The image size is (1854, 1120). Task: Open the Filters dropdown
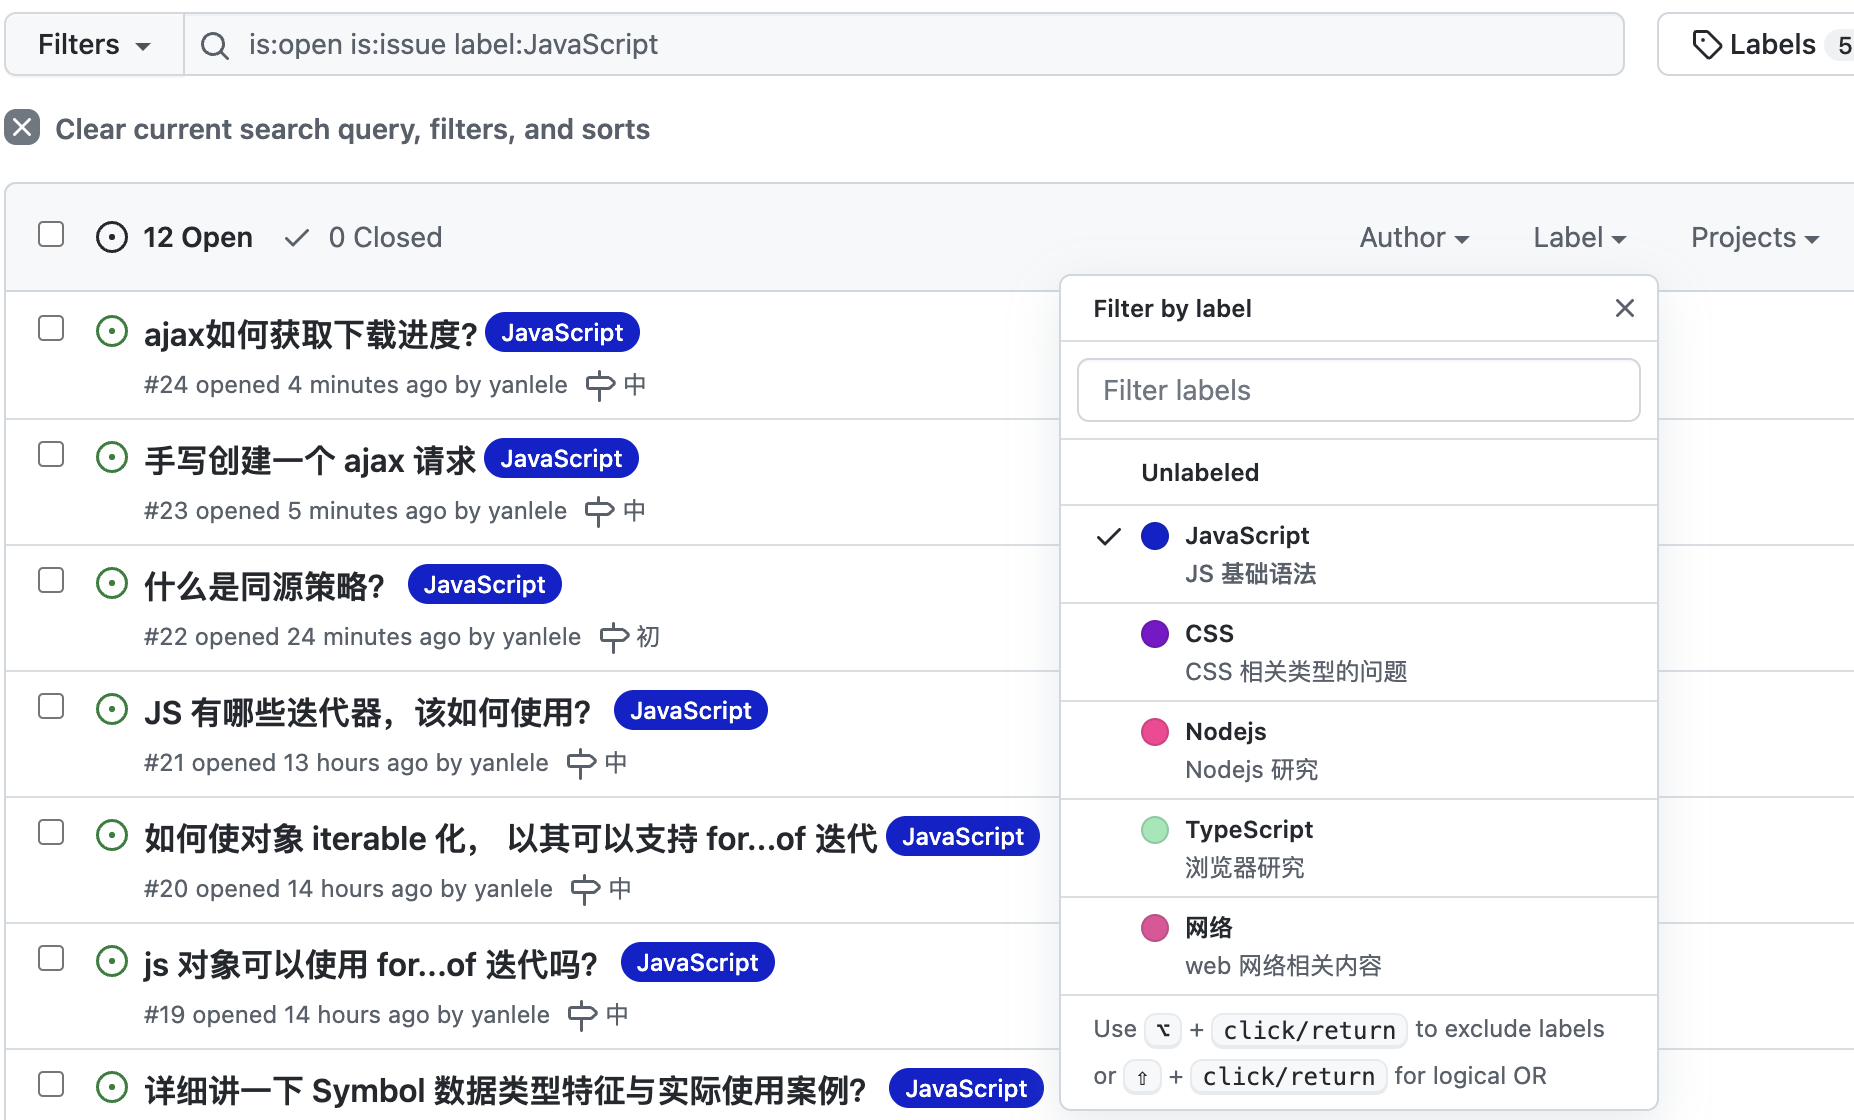[x=94, y=45]
